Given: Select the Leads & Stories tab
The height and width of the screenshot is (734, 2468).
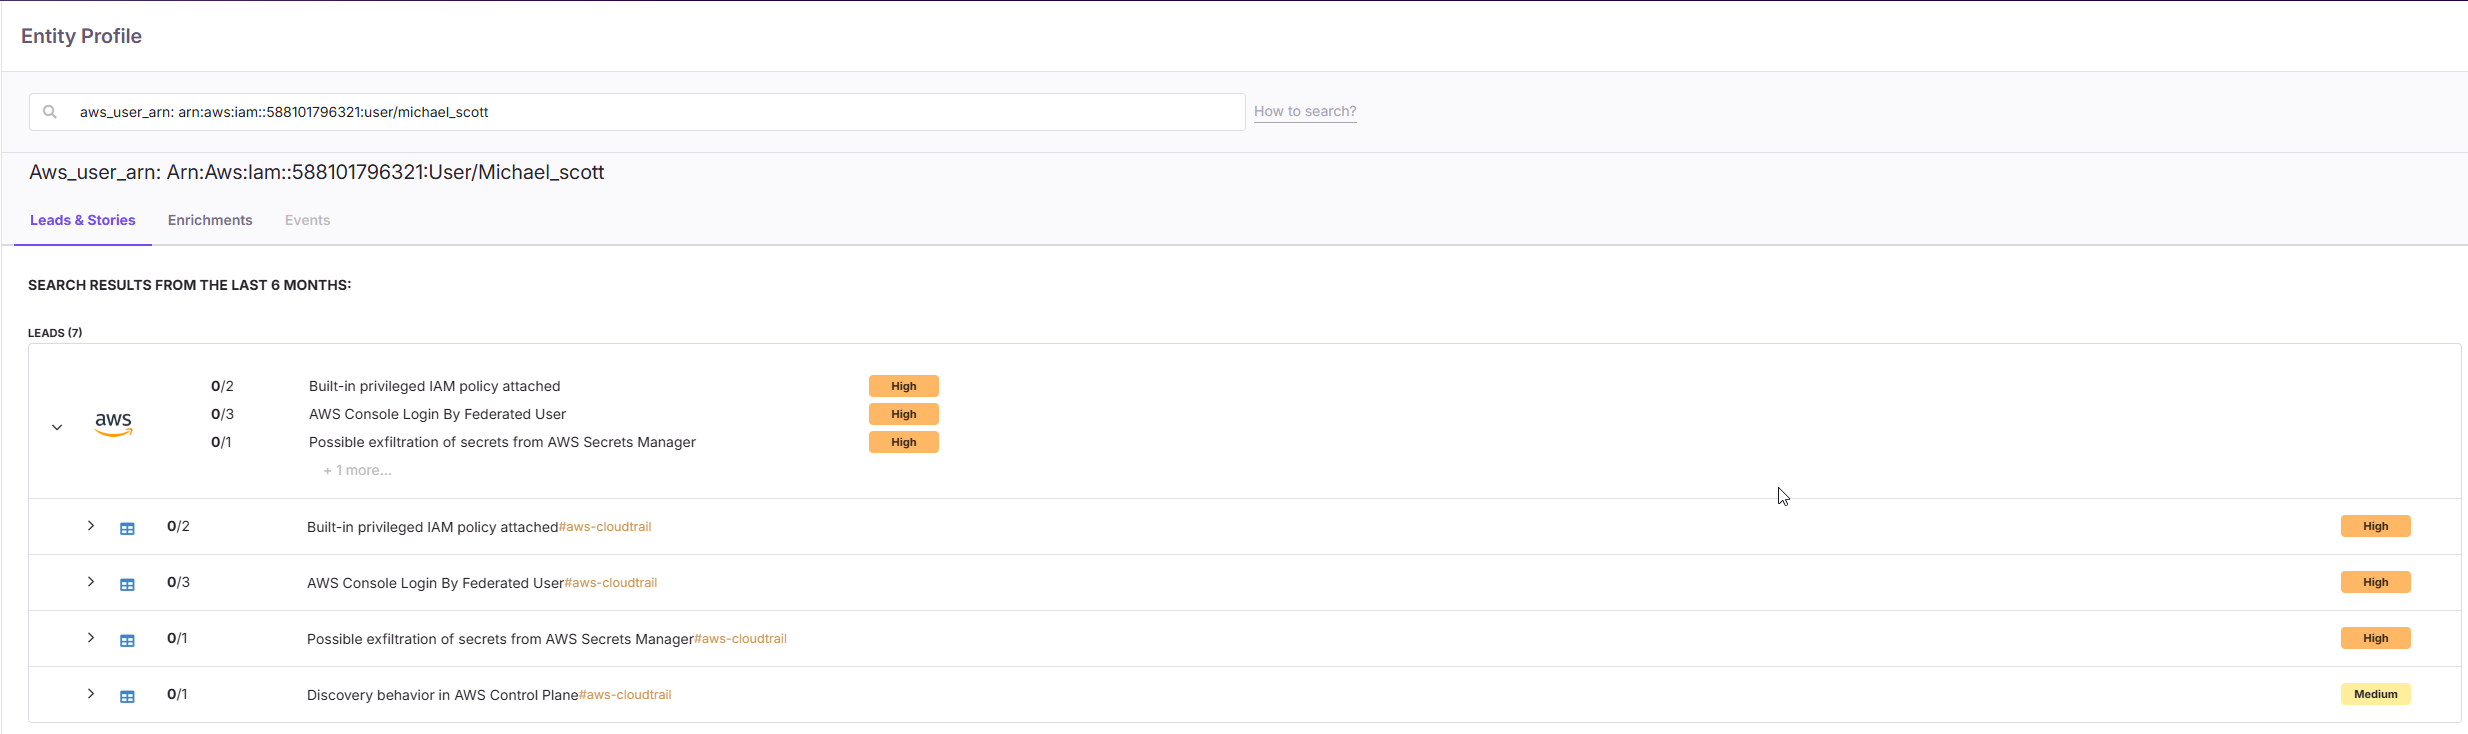Looking at the screenshot, I should pyautogui.click(x=82, y=220).
